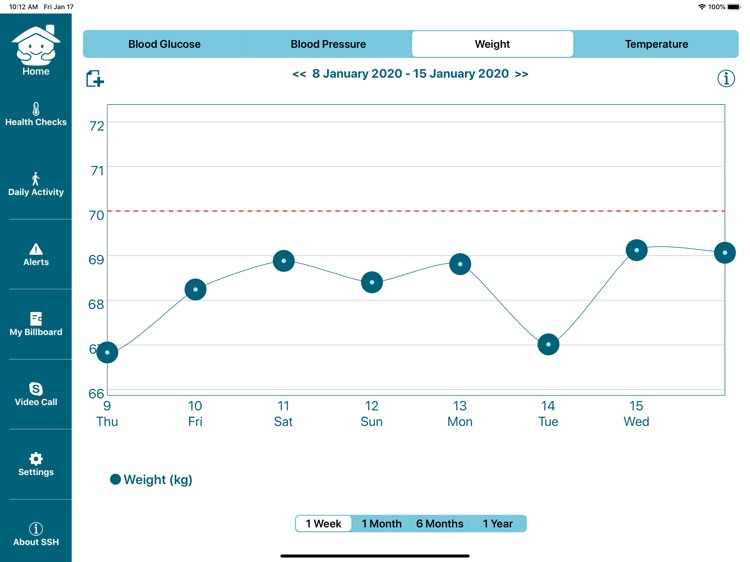Image resolution: width=750 pixels, height=562 pixels.
Task: Open the Home house icon
Action: point(36,46)
